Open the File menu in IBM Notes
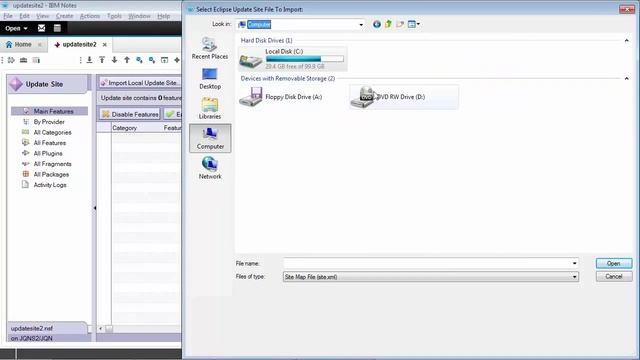 click(x=8, y=16)
